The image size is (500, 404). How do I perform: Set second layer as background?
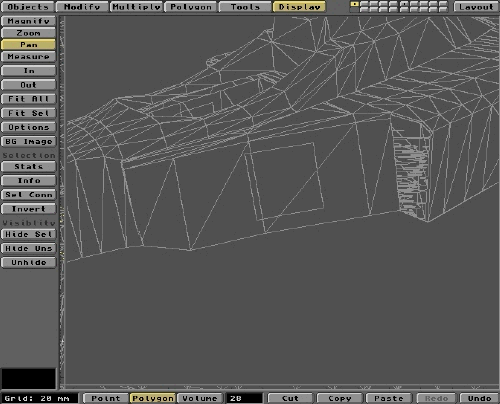pyautogui.click(x=364, y=10)
